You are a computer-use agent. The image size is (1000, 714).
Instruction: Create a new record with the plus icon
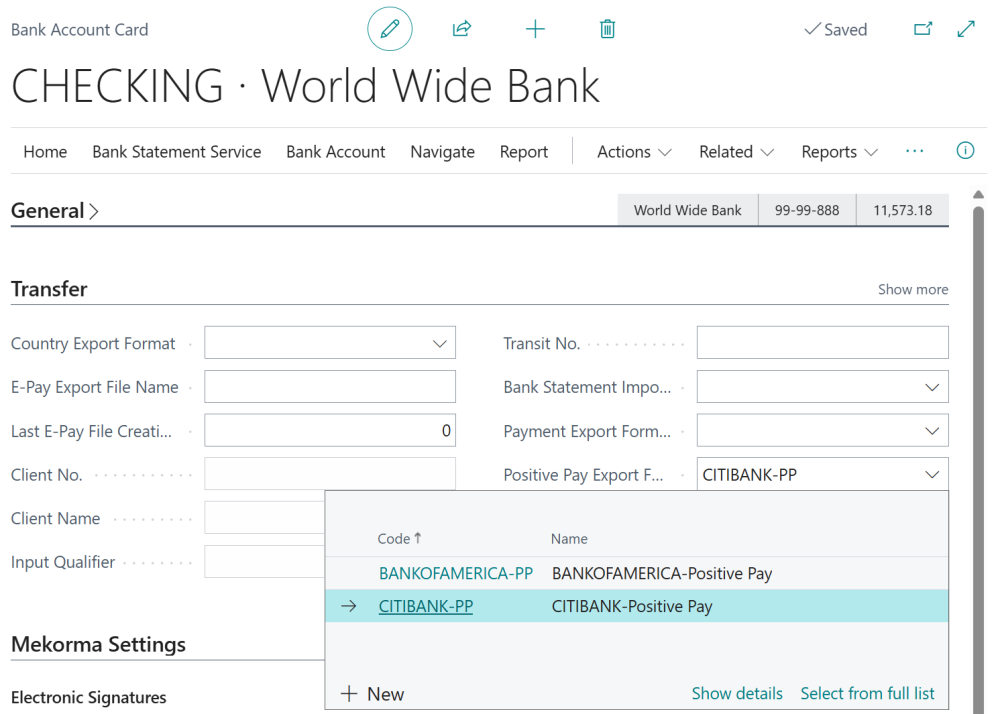point(535,29)
